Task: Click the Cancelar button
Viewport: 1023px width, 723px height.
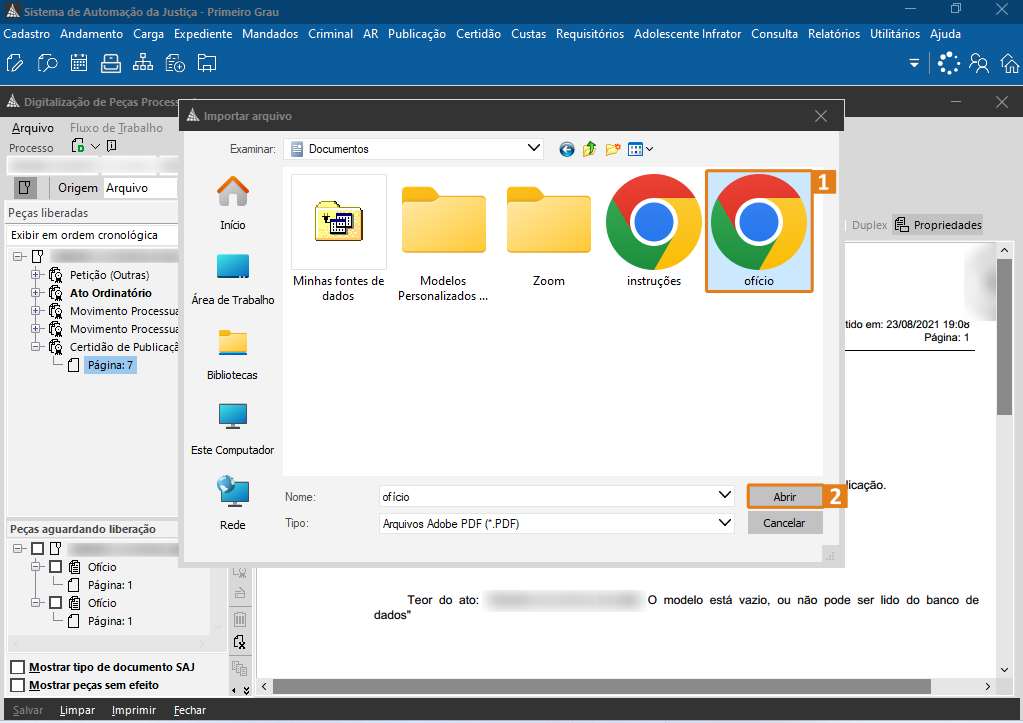Action: [x=784, y=523]
